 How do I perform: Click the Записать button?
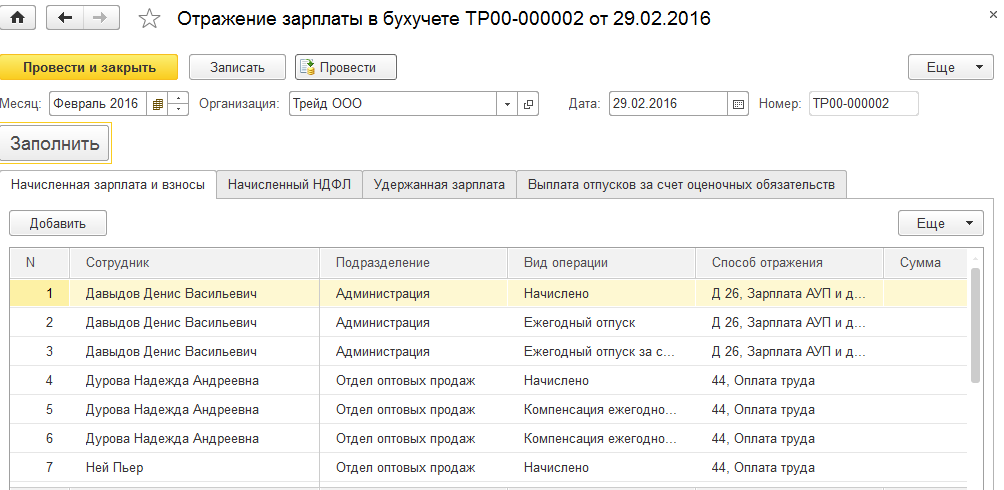click(x=237, y=67)
